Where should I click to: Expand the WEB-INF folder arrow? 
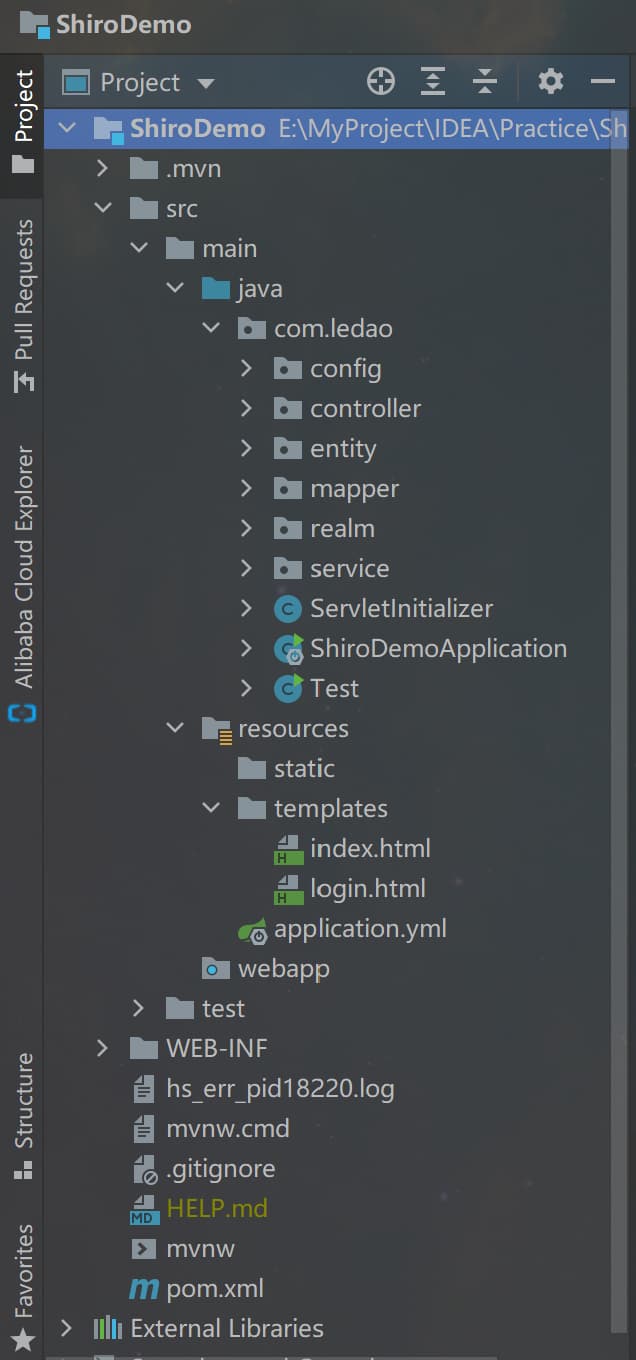click(x=102, y=1048)
